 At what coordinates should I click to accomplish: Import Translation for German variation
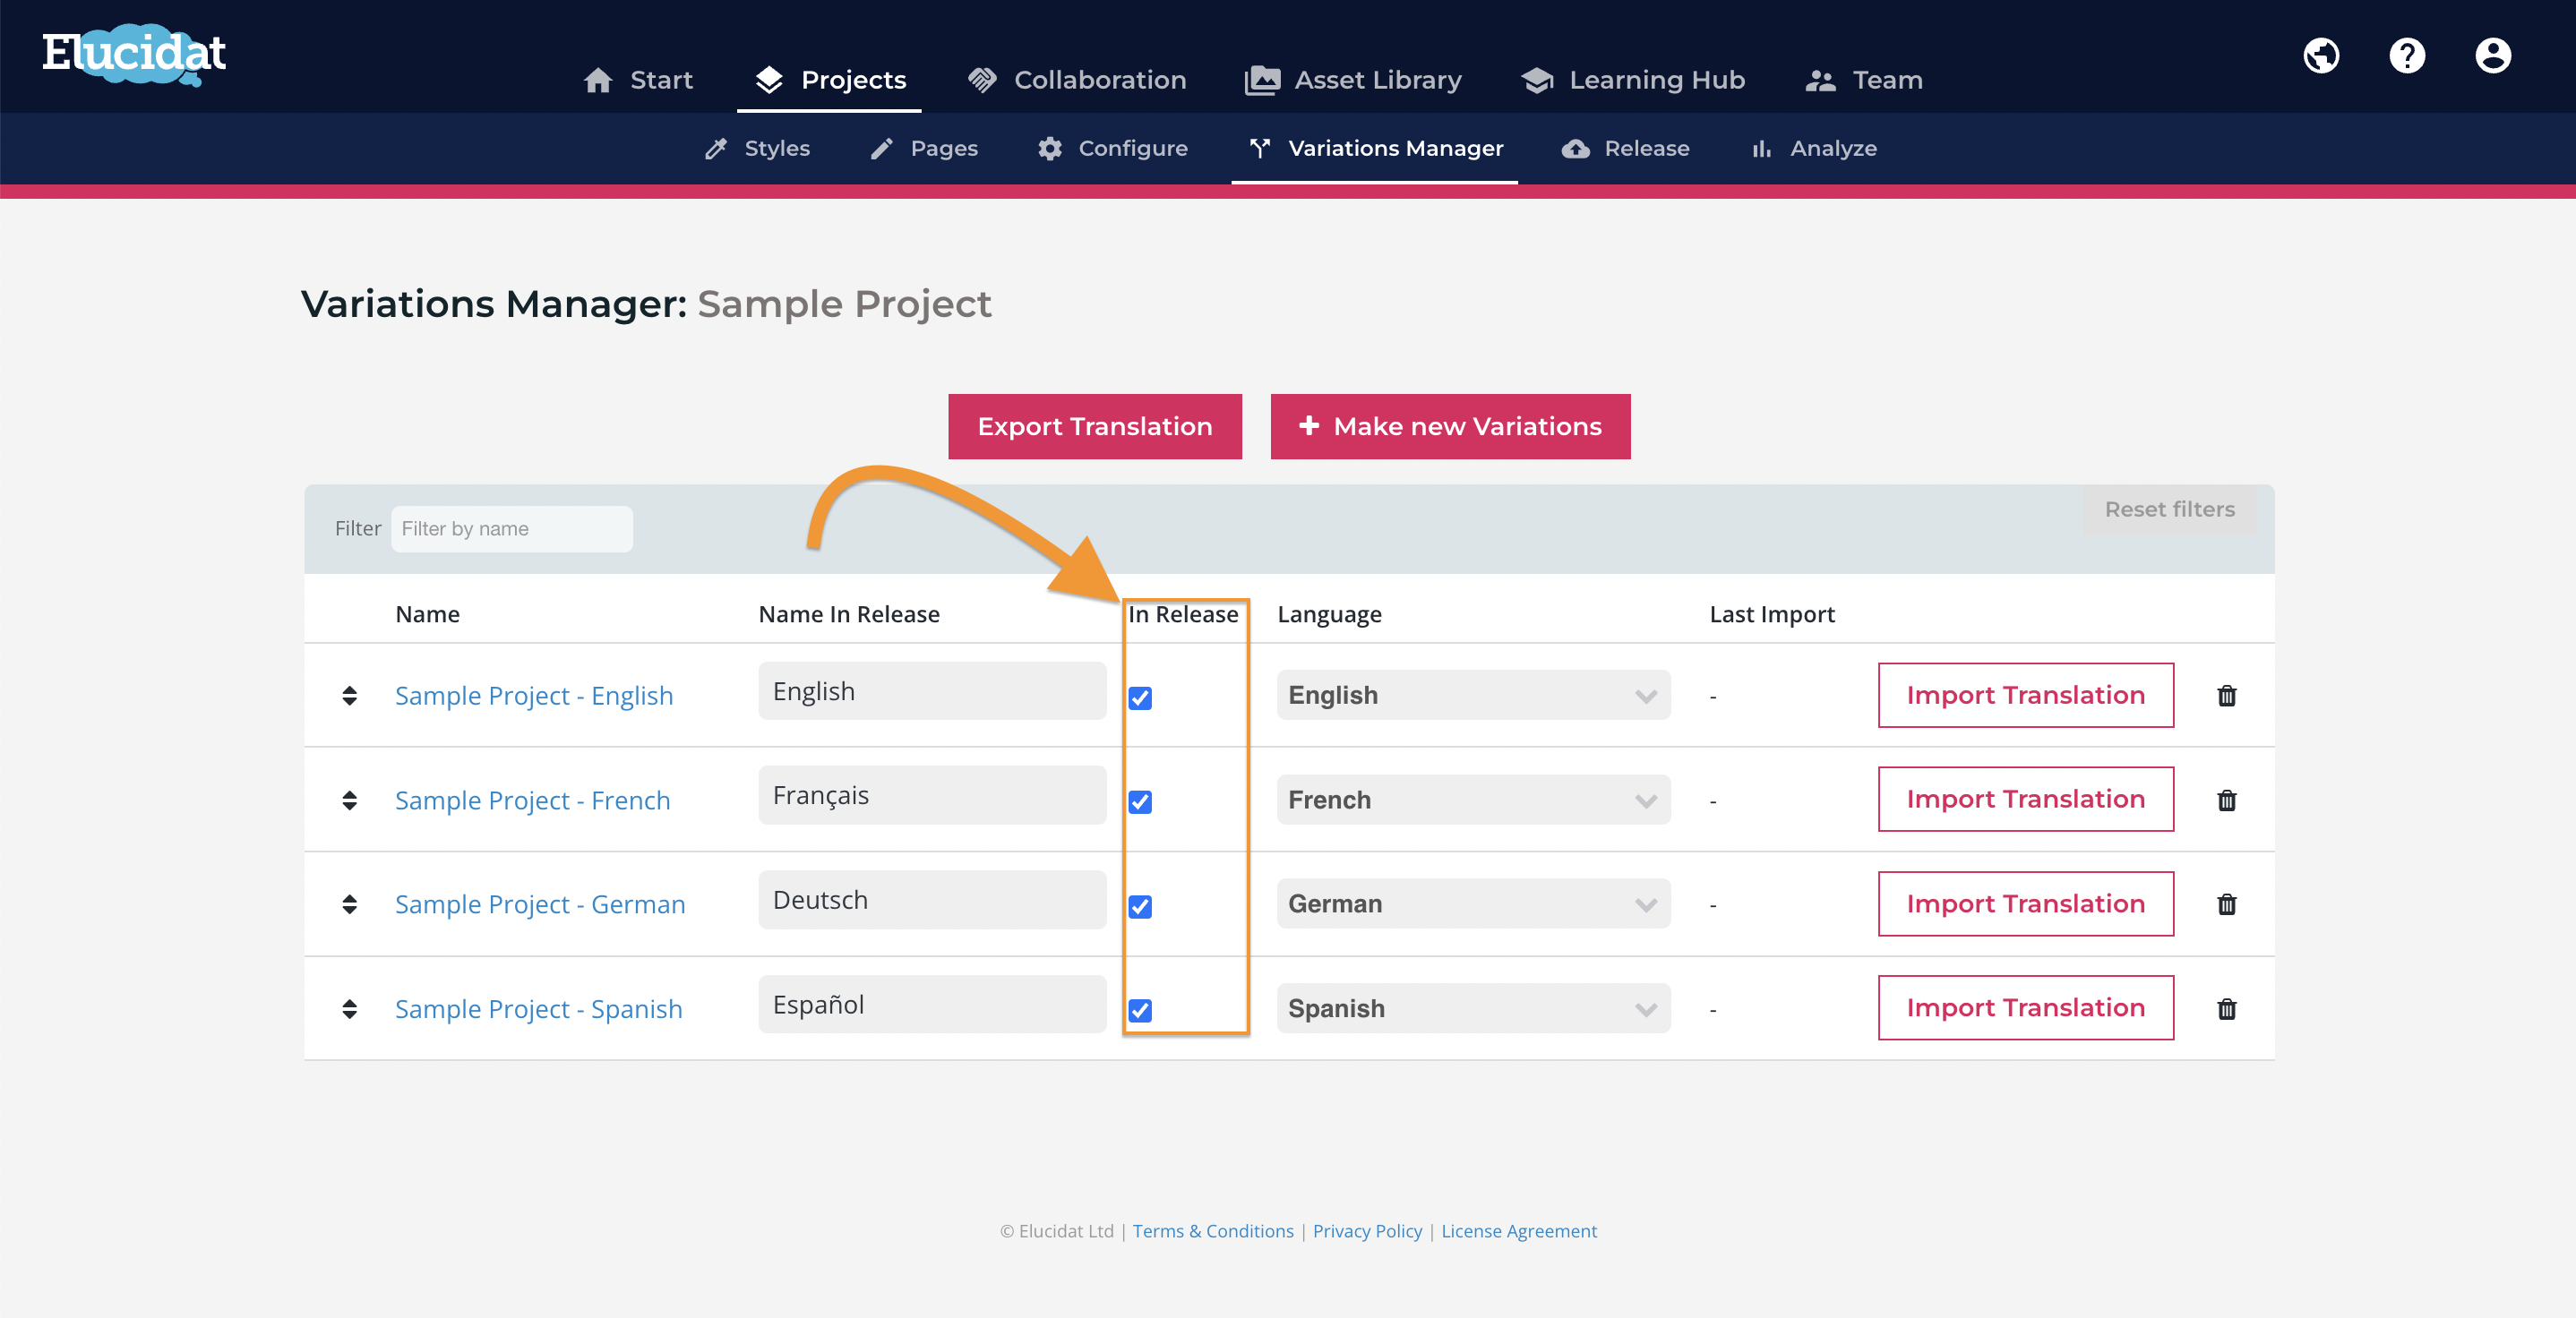(2025, 904)
